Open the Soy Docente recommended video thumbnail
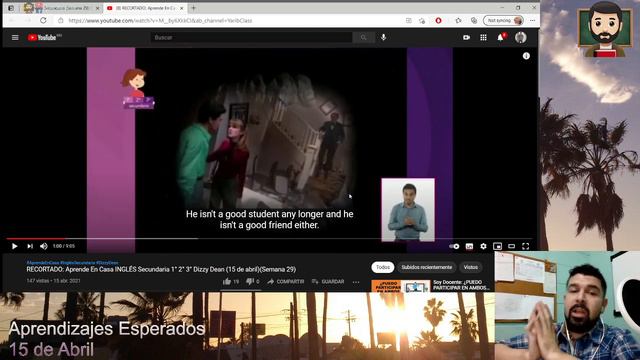The height and width of the screenshot is (360, 640). pos(401,286)
